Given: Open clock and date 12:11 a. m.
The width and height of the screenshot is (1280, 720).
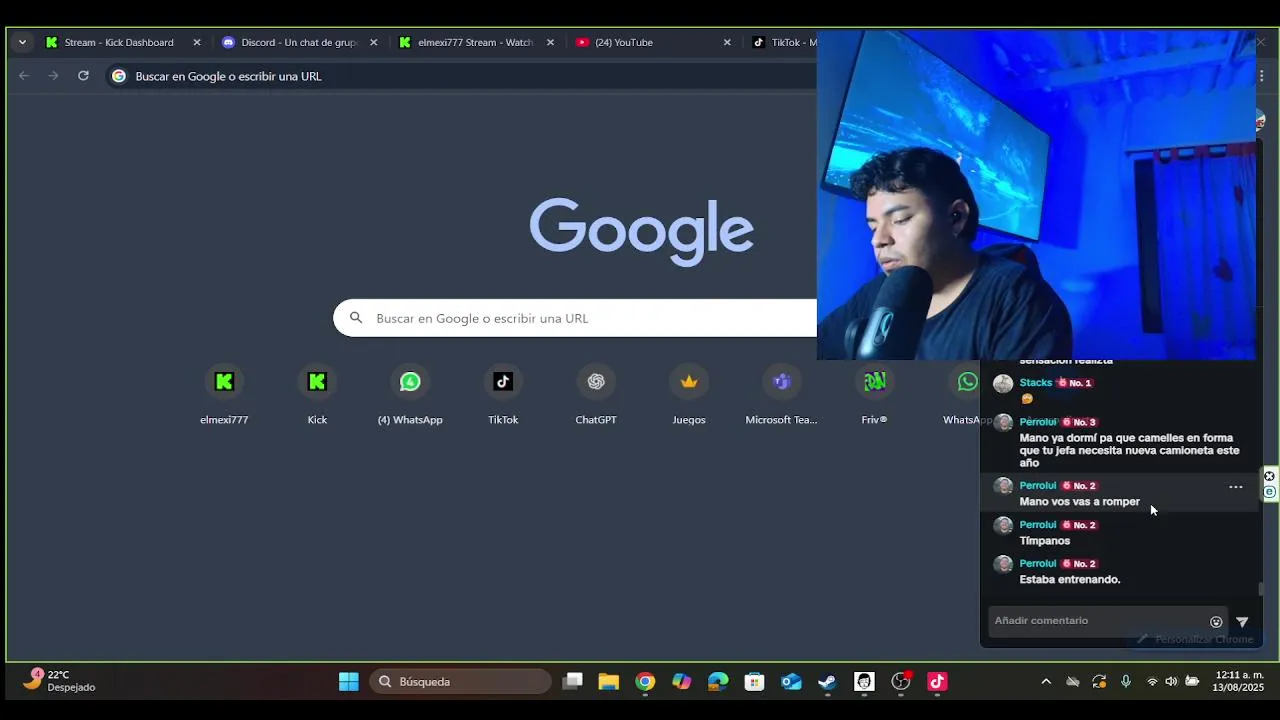Looking at the screenshot, I should (1238, 681).
